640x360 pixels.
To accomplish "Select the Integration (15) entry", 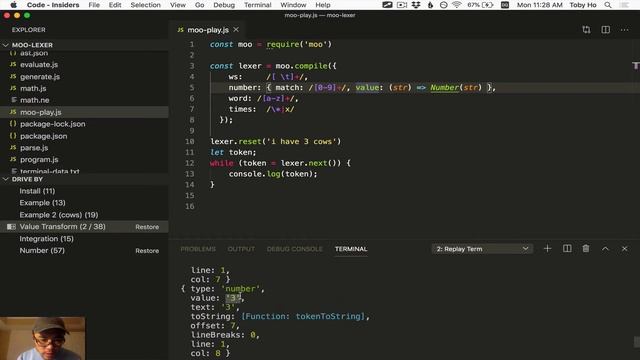I will click(x=47, y=239).
